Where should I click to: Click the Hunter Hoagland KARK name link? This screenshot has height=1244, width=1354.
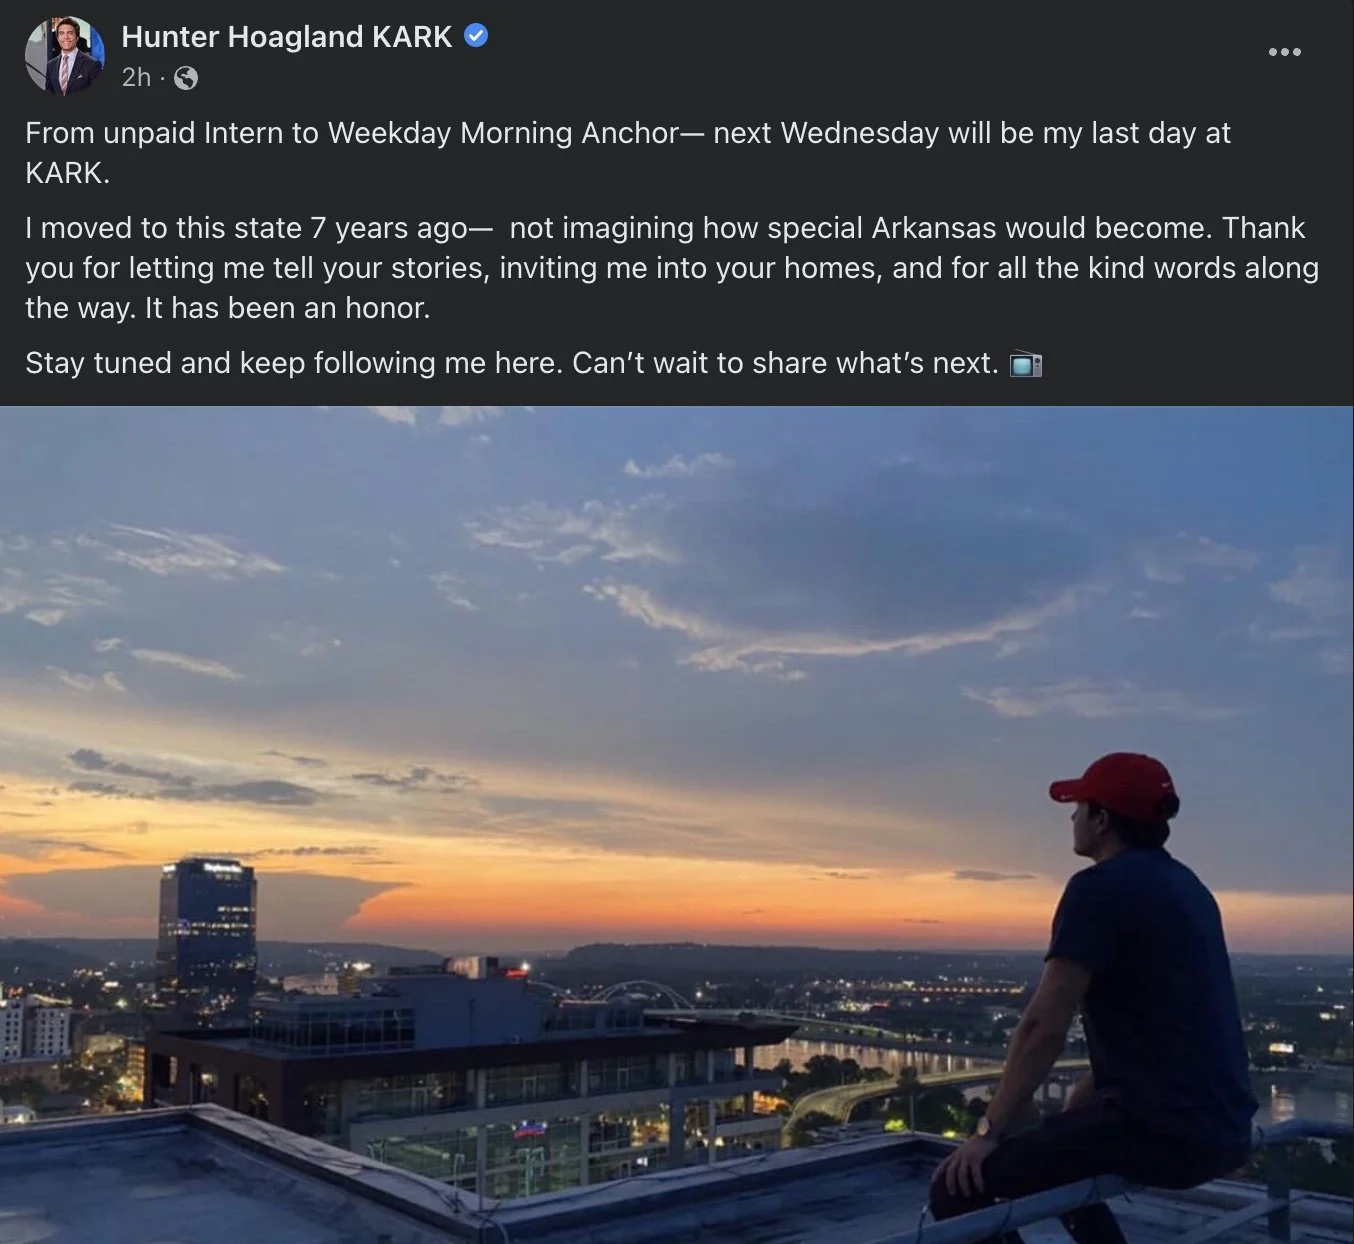click(287, 37)
